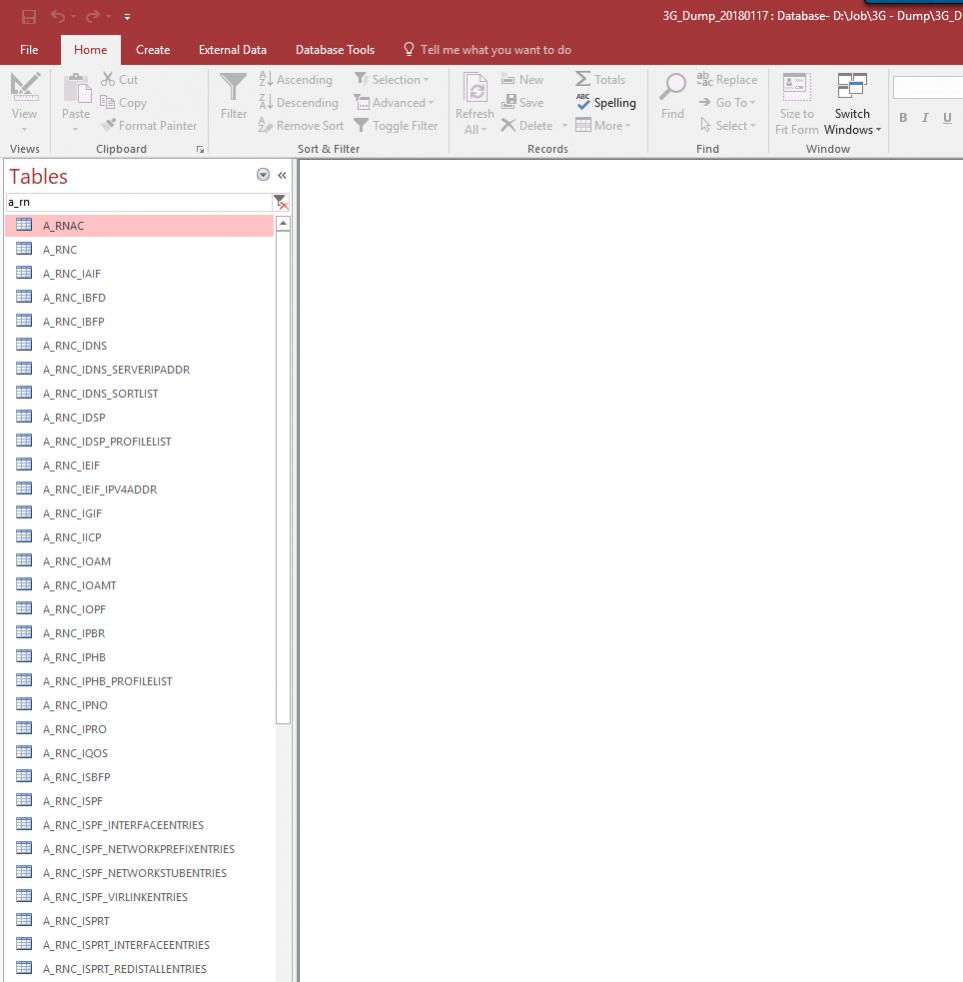Image resolution: width=963 pixels, height=982 pixels.
Task: Open the Selection filter dropdown
Action: click(x=392, y=80)
